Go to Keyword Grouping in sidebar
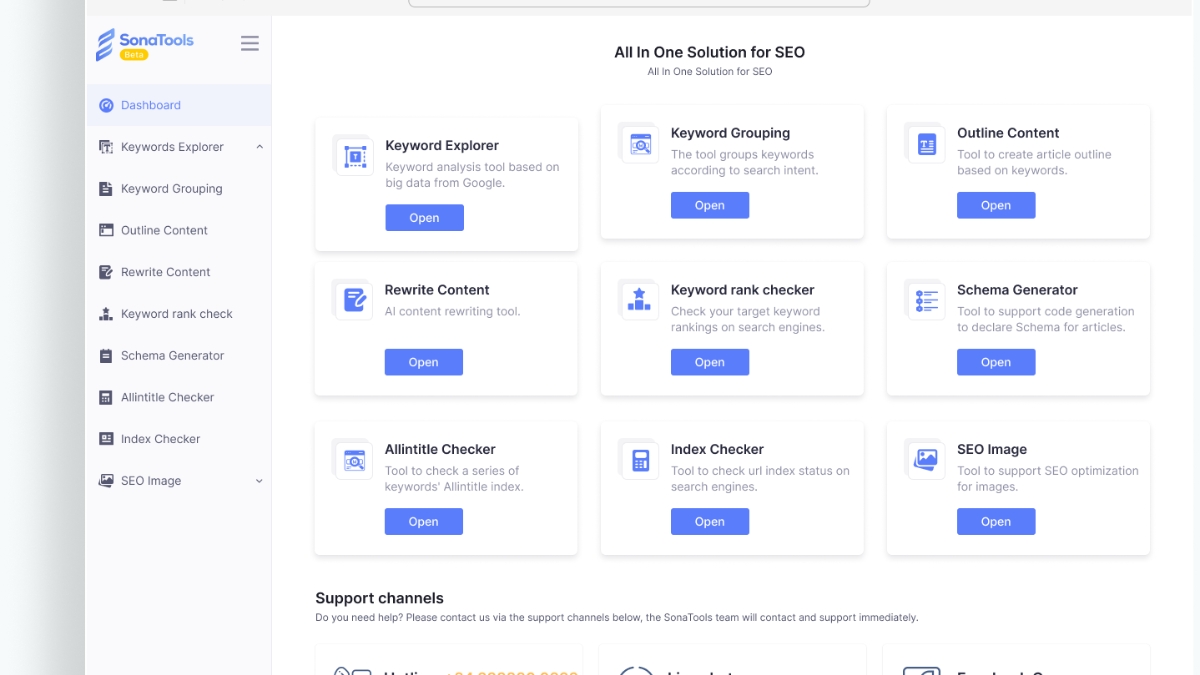The width and height of the screenshot is (1200, 675). point(171,189)
